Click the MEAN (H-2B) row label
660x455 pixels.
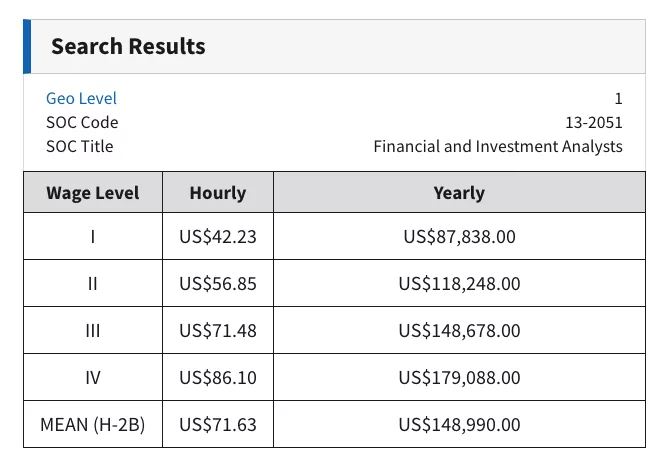coord(93,424)
